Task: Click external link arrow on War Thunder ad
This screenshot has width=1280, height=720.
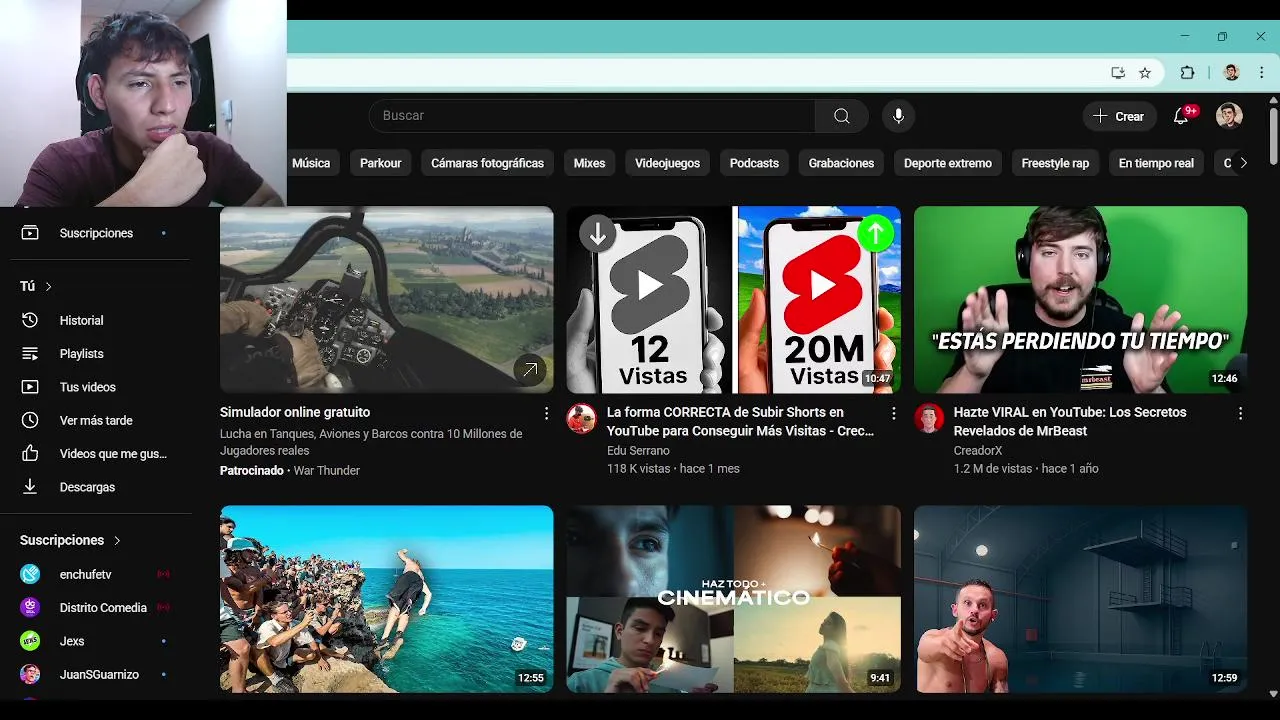Action: [530, 370]
